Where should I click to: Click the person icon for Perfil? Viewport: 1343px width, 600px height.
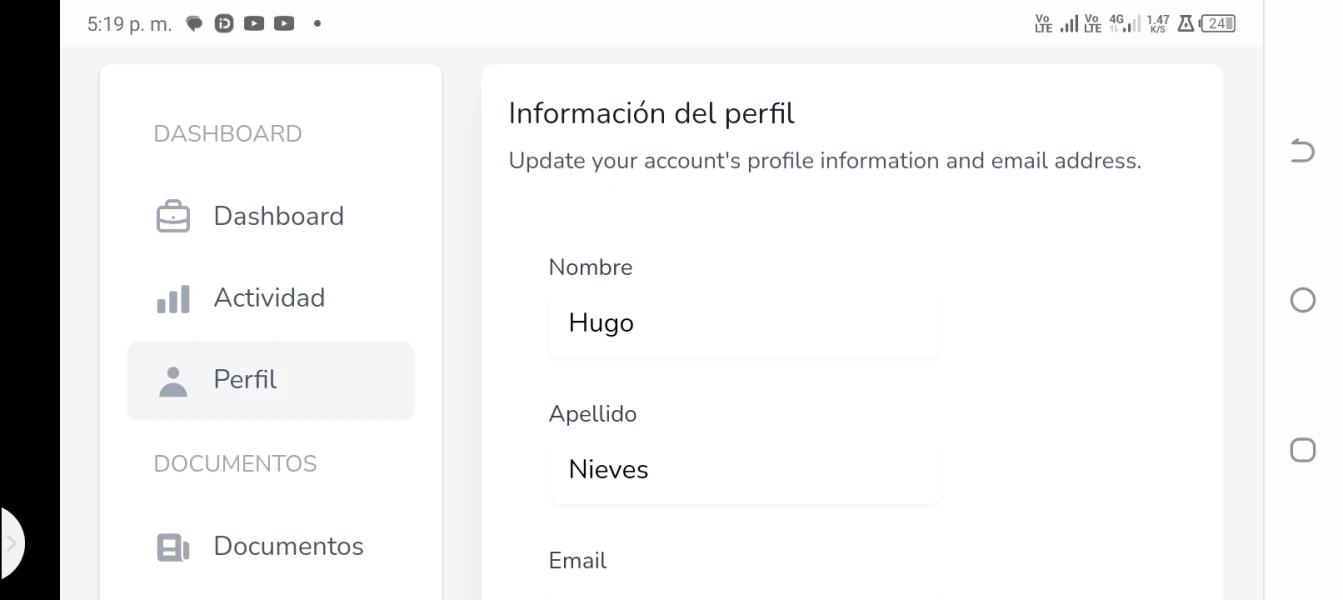point(173,381)
